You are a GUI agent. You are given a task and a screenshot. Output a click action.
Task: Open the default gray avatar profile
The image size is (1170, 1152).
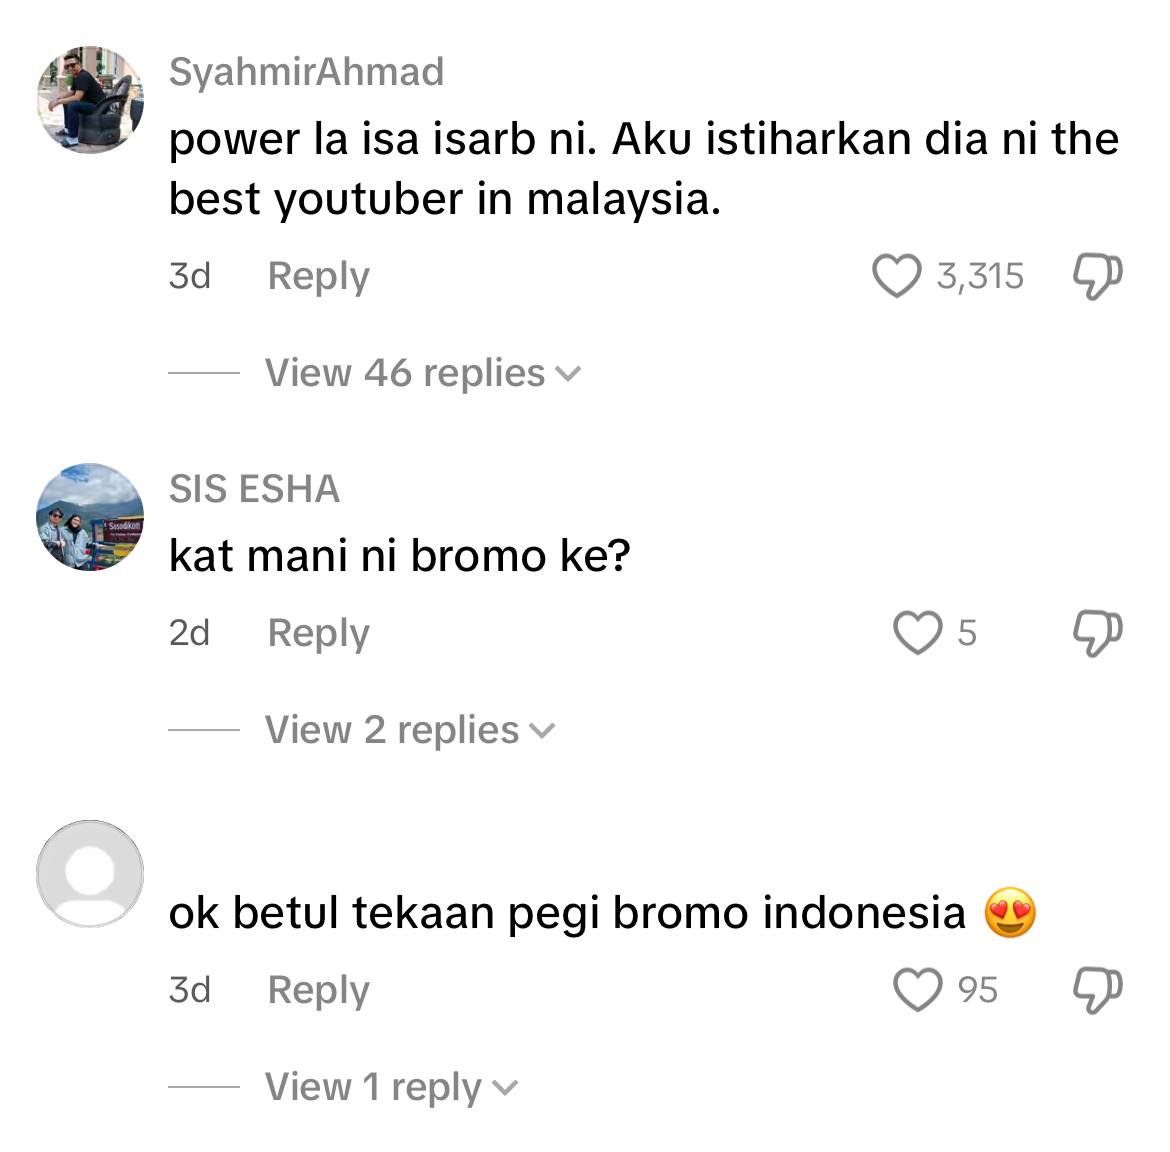[x=90, y=874]
